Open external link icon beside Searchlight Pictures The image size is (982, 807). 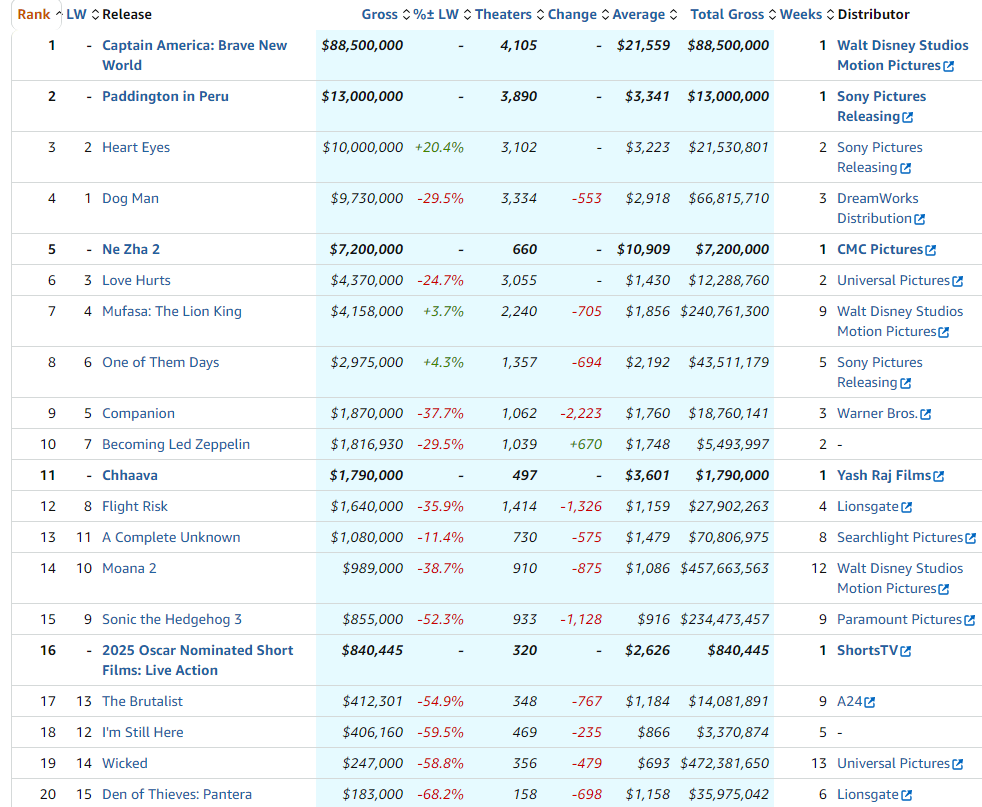(x=971, y=538)
